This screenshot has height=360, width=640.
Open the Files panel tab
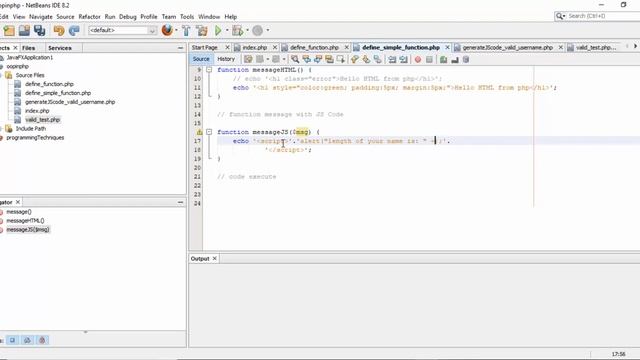pyautogui.click(x=29, y=48)
